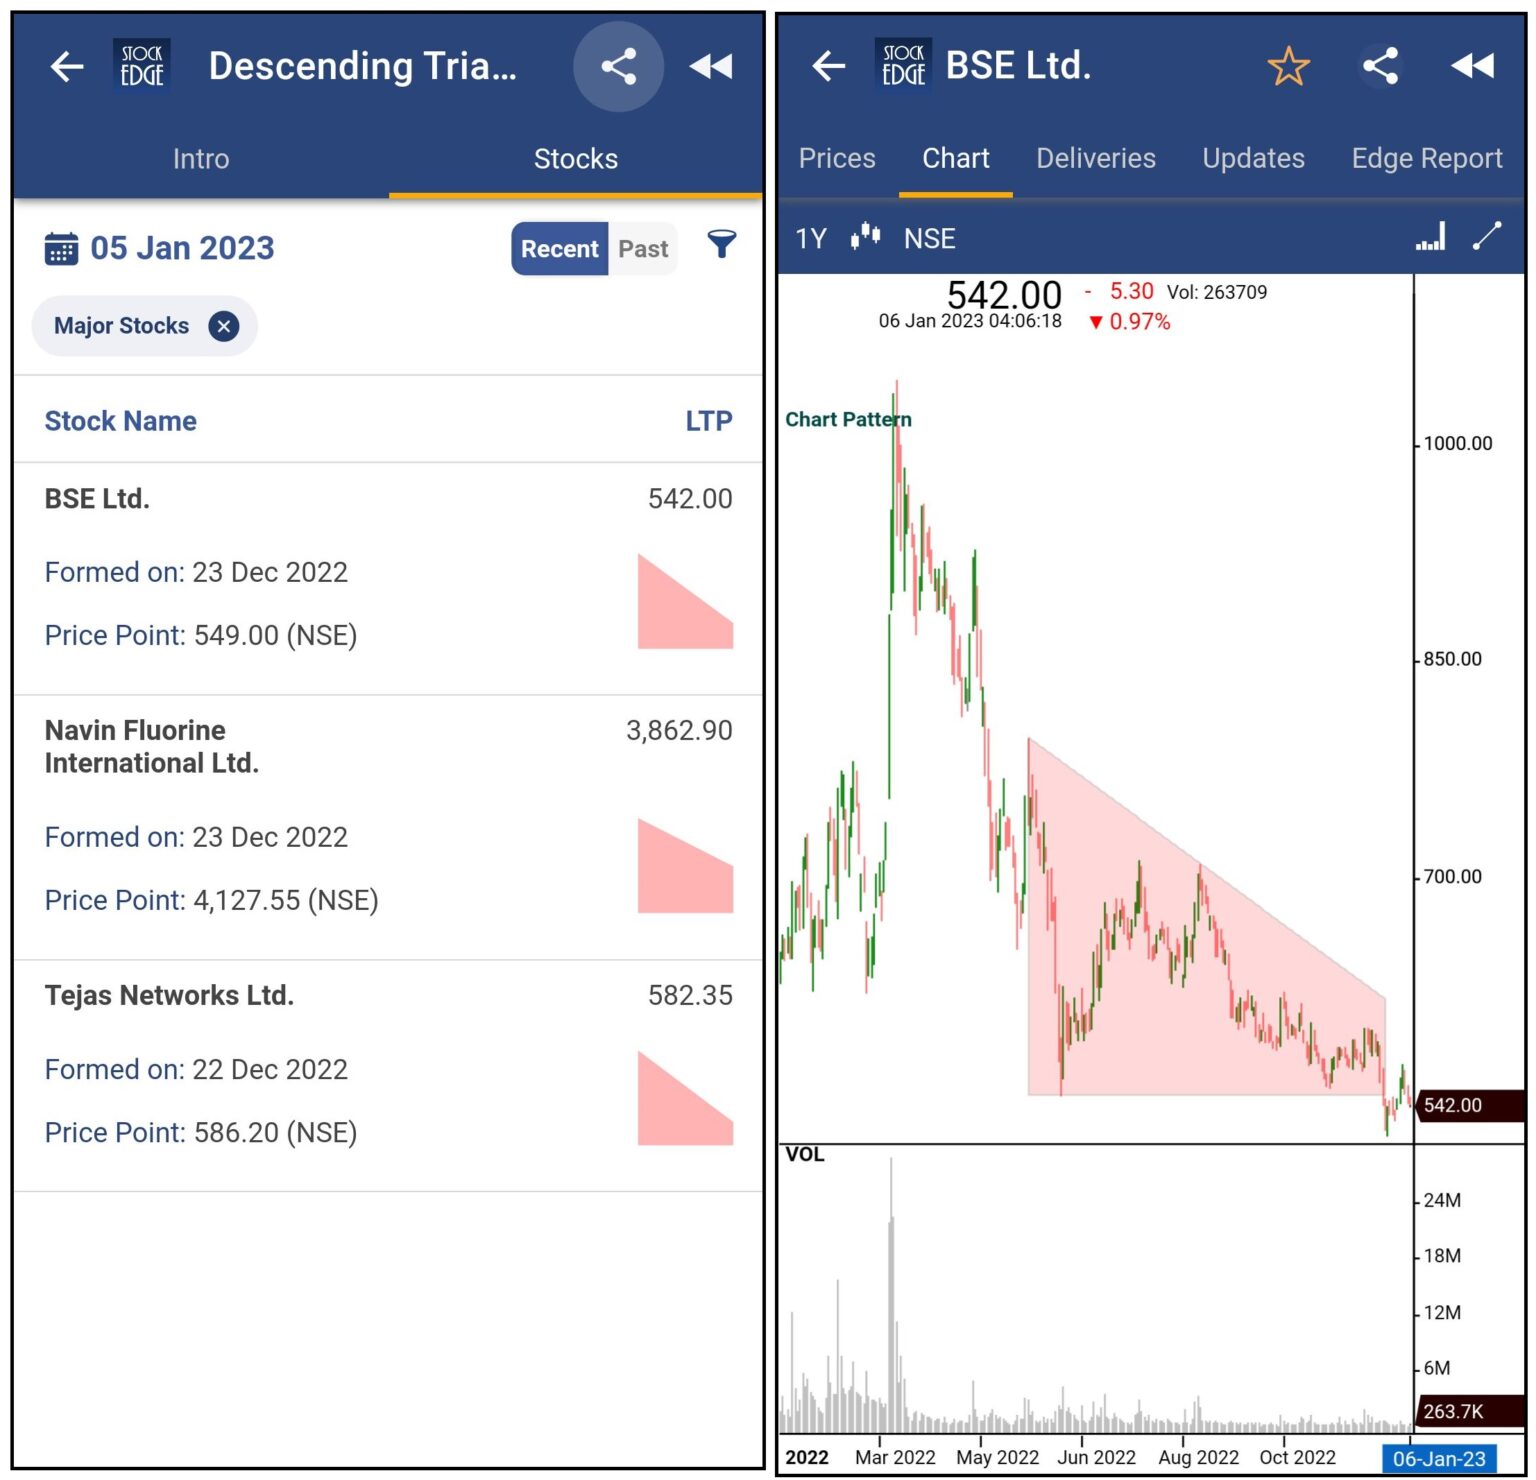Image resolution: width=1536 pixels, height=1480 pixels.
Task: Open the 1Y timeframe selector
Action: pos(811,238)
